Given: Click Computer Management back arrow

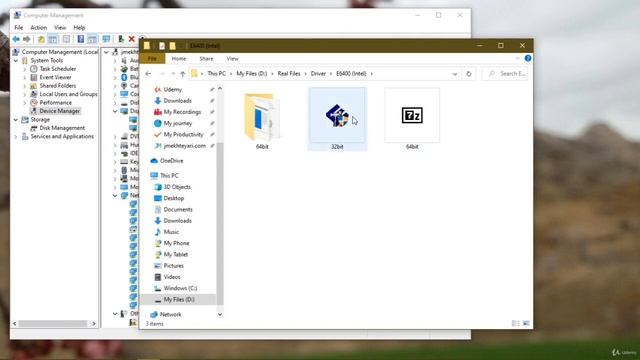Looking at the screenshot, I should (x=16, y=39).
